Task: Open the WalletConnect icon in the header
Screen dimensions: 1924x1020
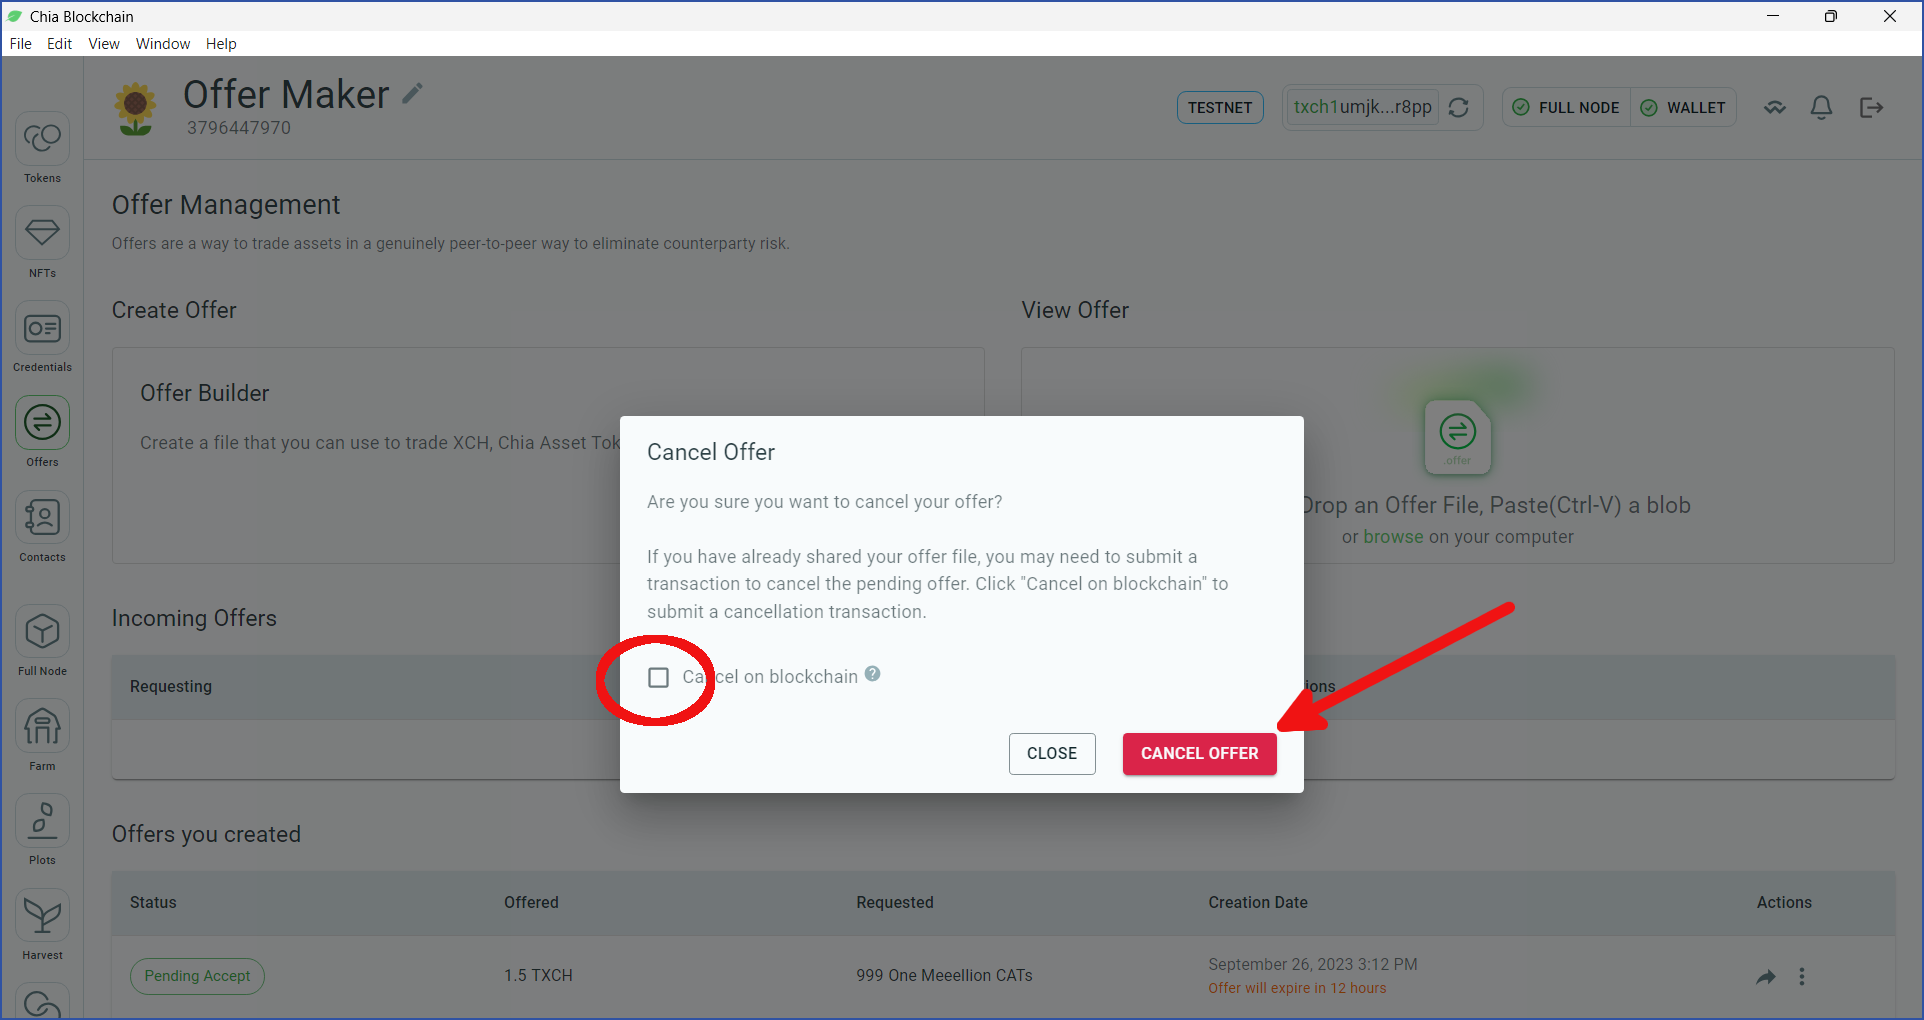Action: 1775,107
